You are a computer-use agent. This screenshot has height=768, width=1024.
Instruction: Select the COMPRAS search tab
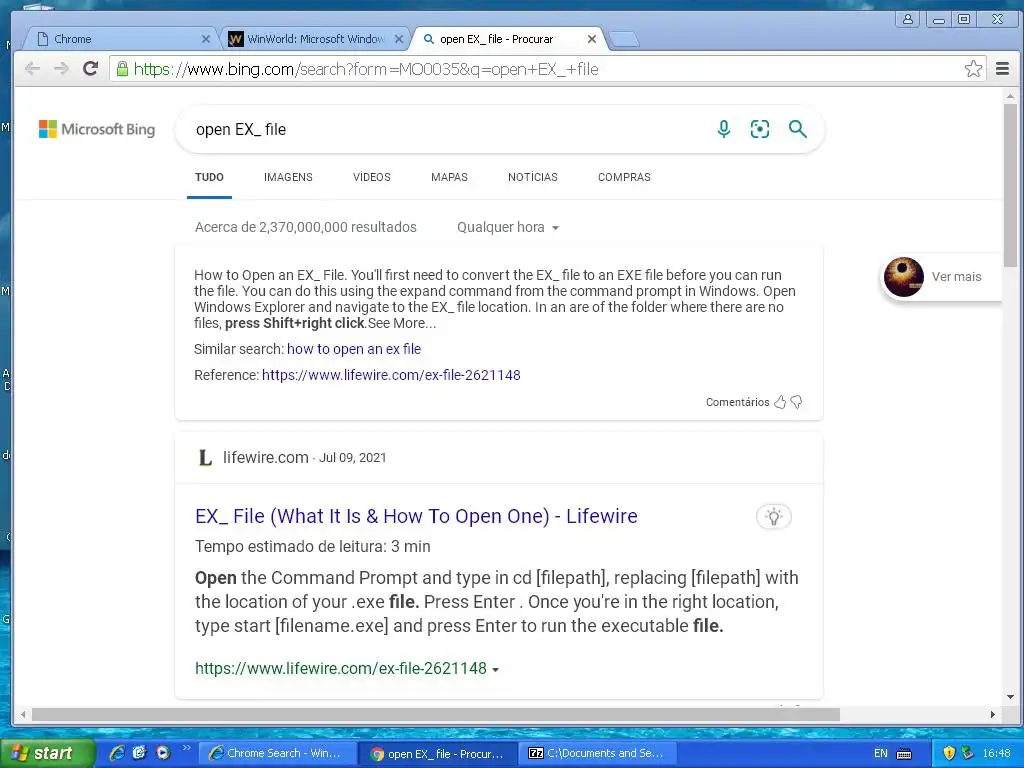click(x=624, y=177)
